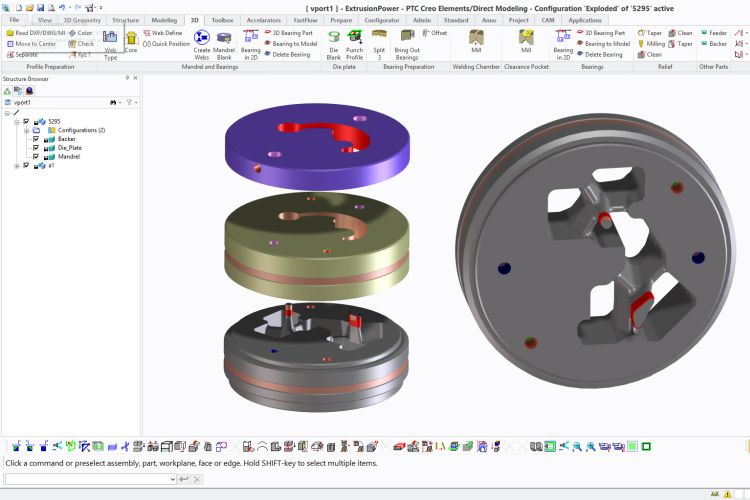Uncheck the Backer part checkbox
The height and width of the screenshot is (500, 750).
pyautogui.click(x=36, y=139)
